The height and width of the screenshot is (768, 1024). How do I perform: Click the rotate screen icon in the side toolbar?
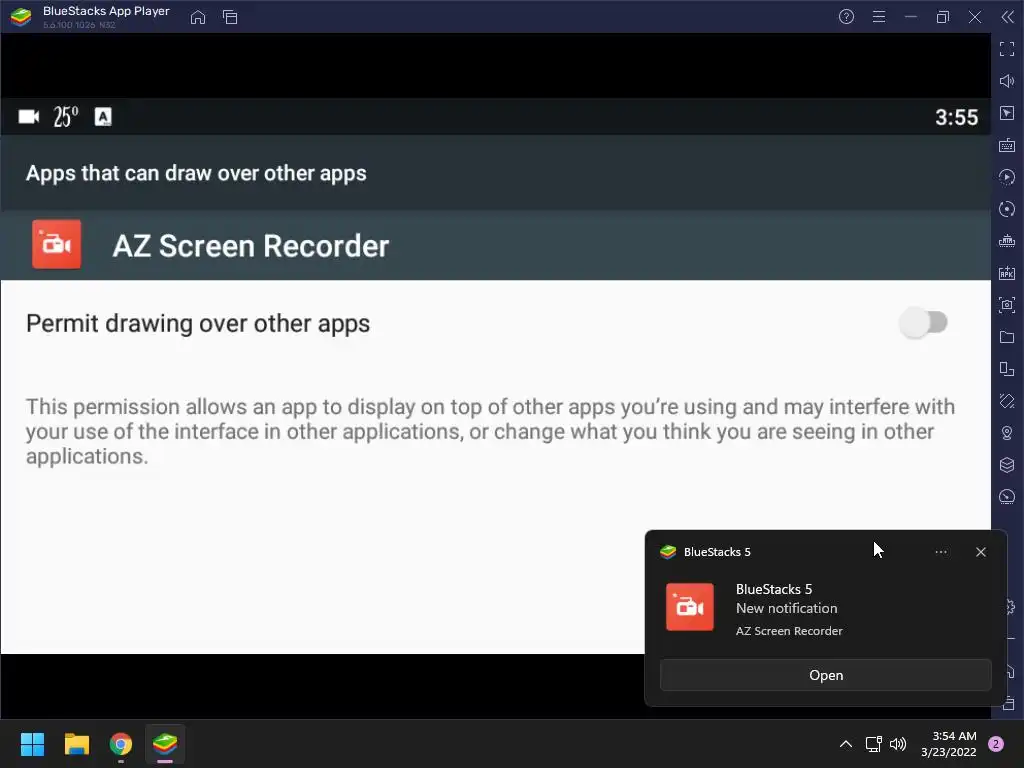click(x=1007, y=401)
